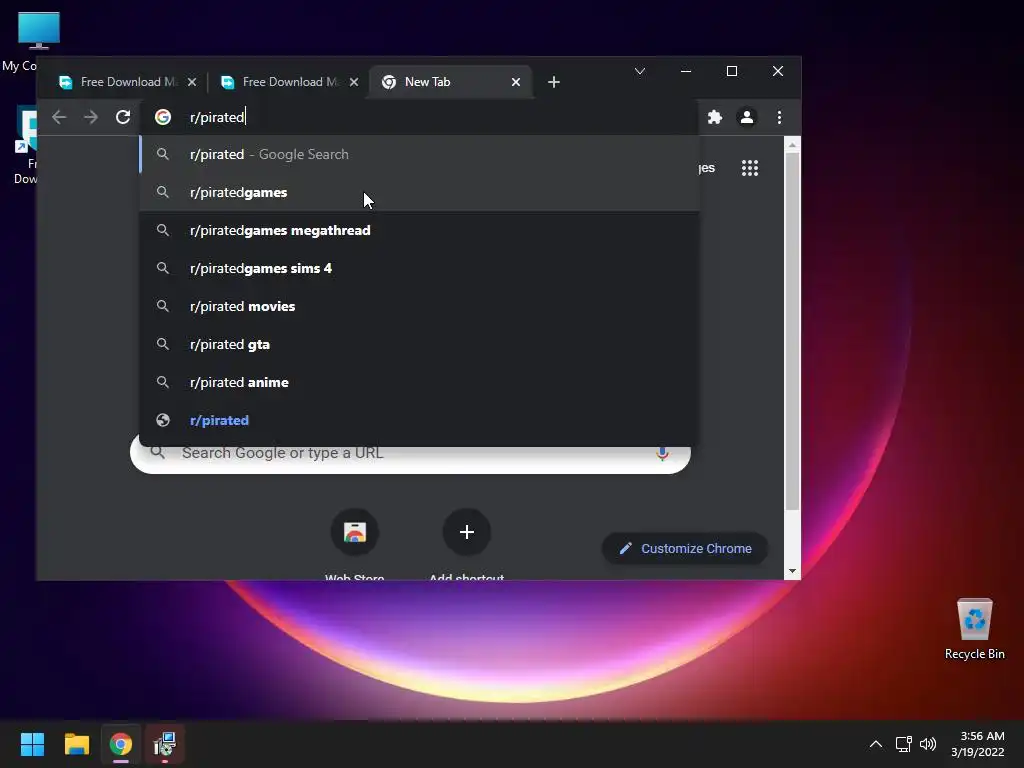This screenshot has height=768, width=1024.
Task: Select suggestion r/pirated - Google Search
Action: click(419, 155)
